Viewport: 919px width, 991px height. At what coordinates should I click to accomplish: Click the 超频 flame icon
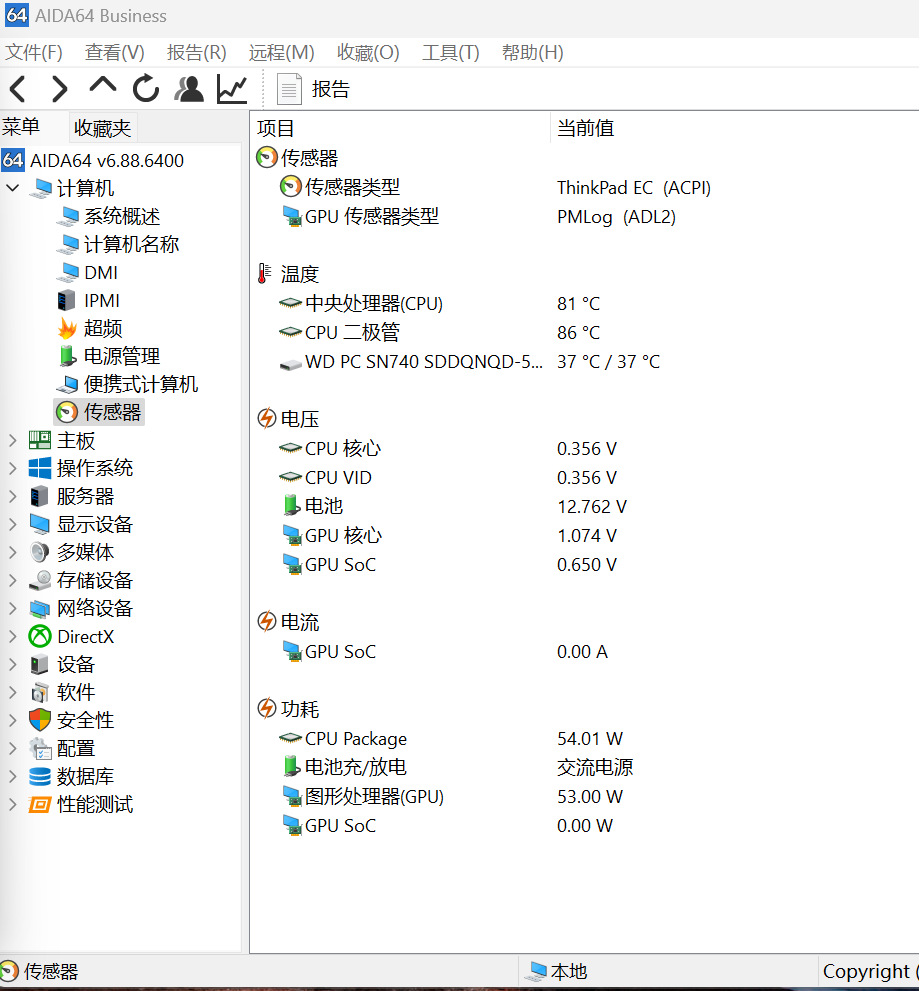[x=66, y=329]
